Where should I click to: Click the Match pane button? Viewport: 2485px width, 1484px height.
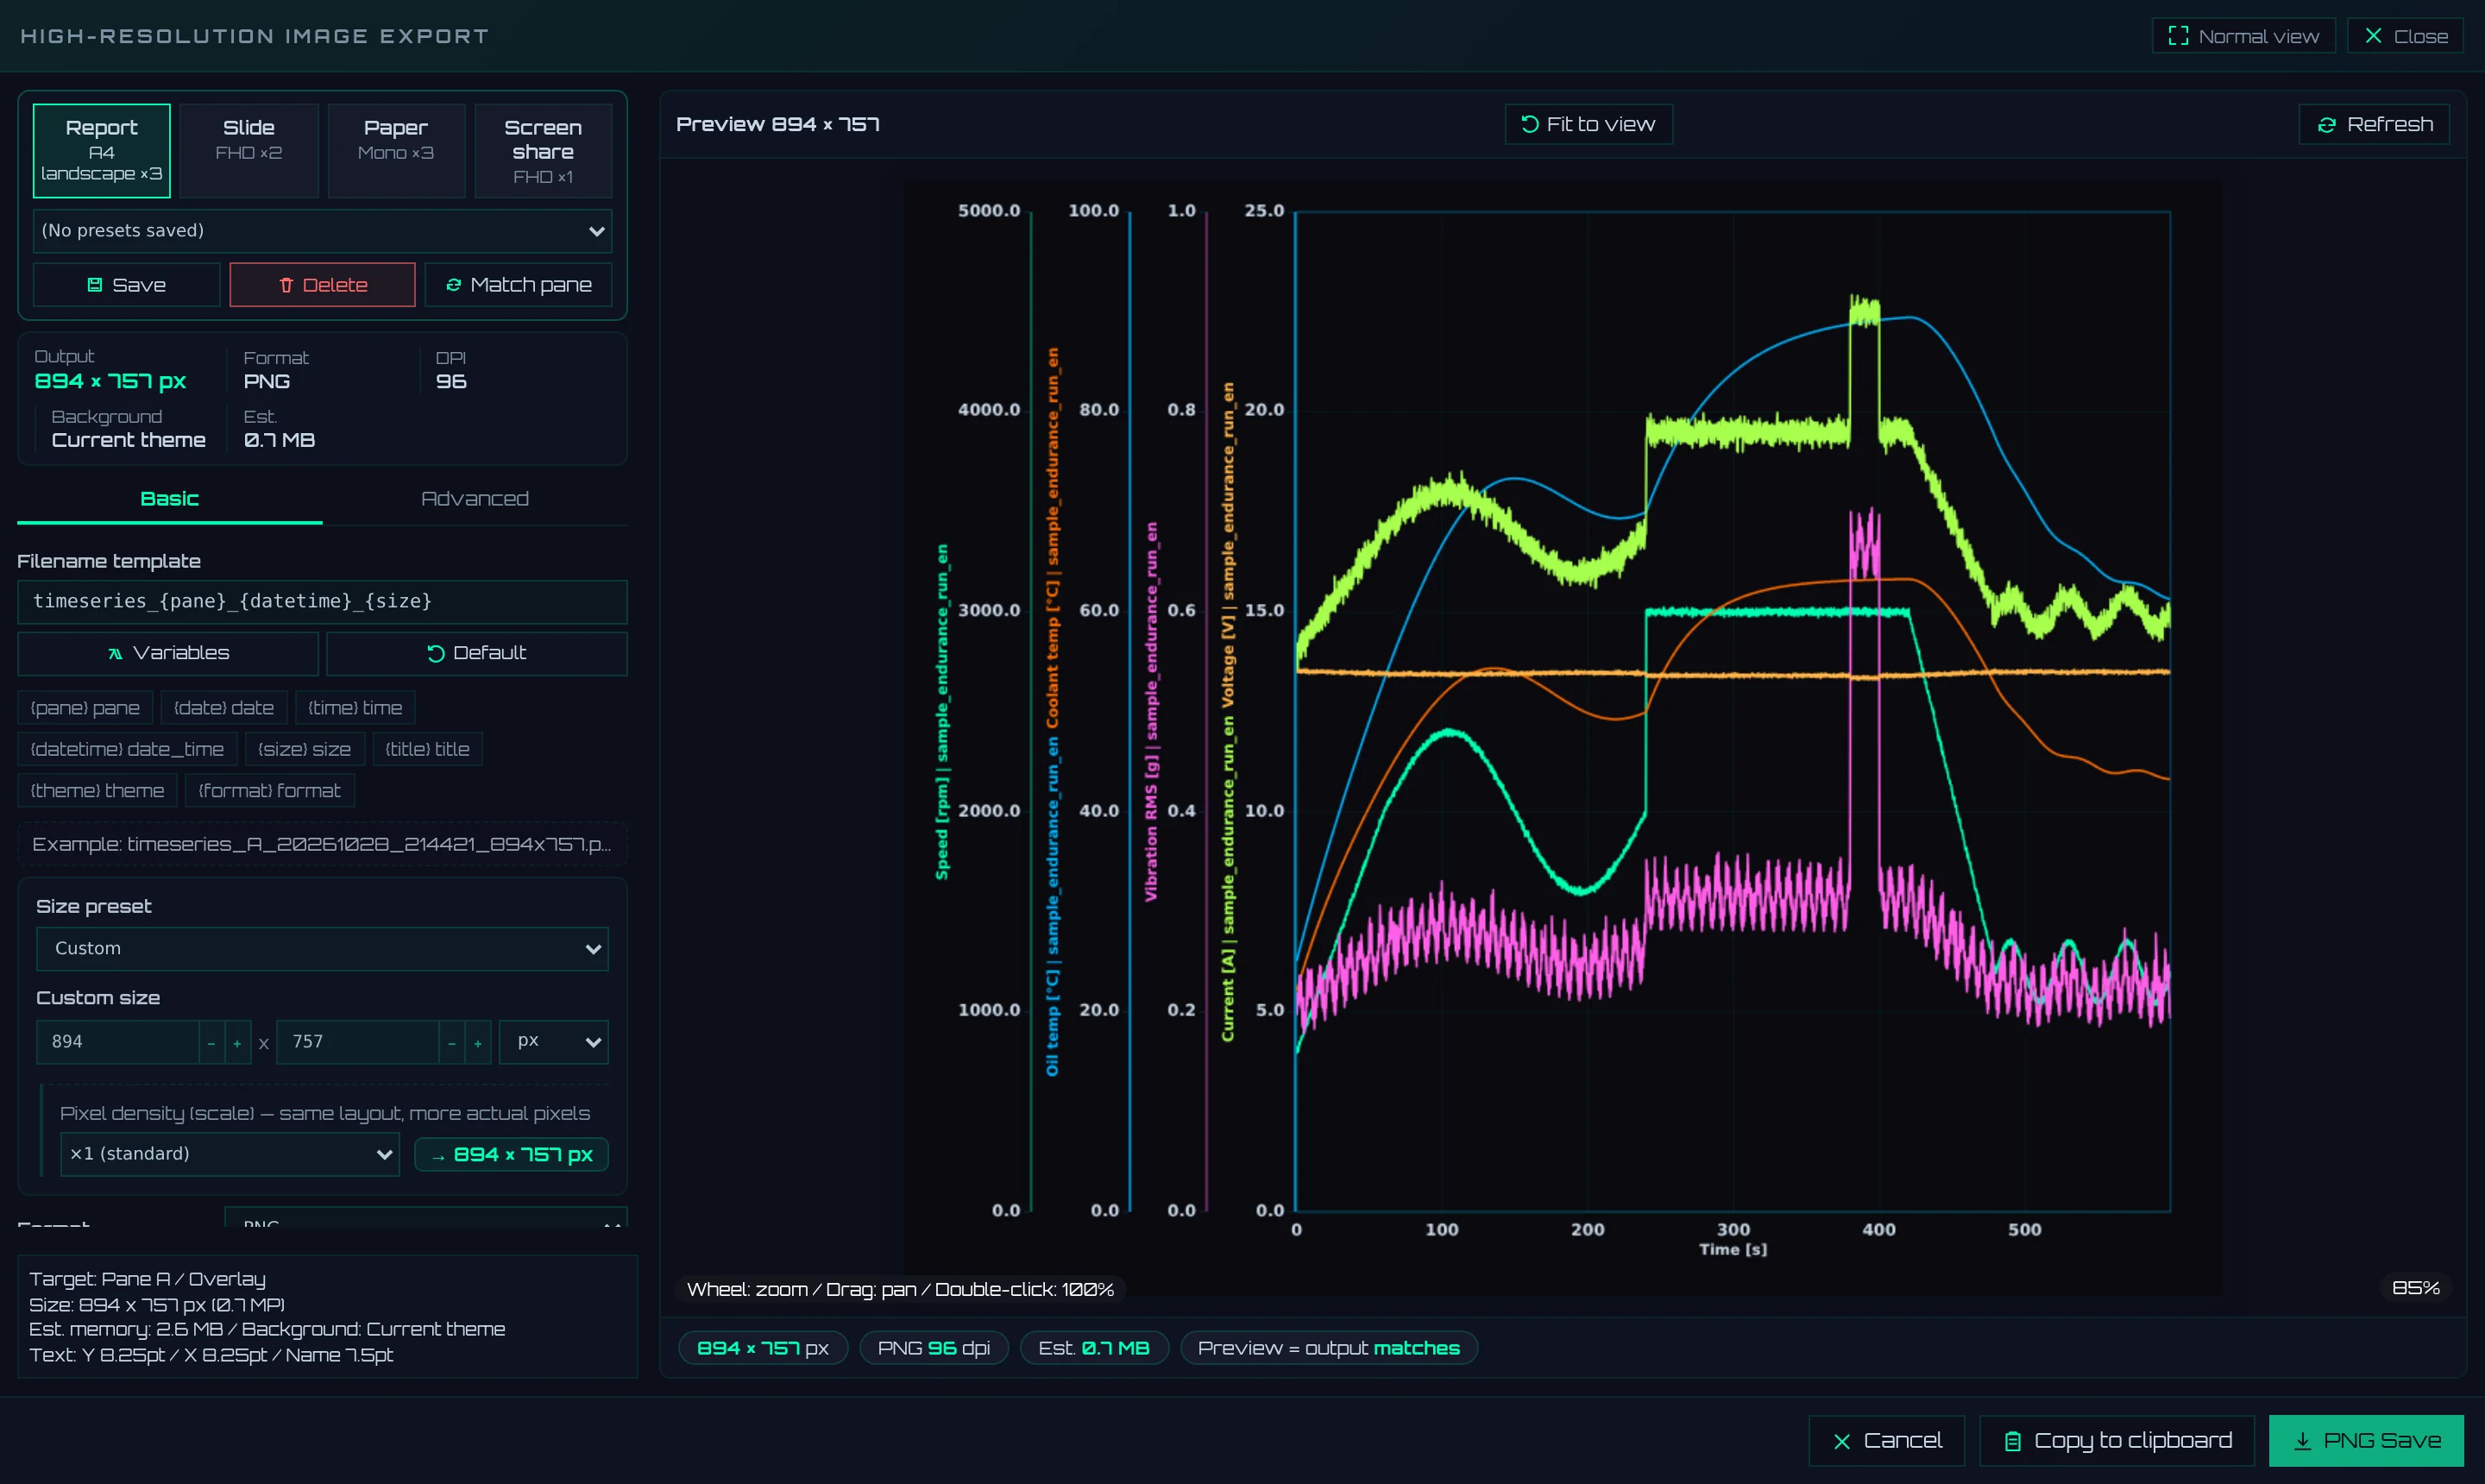(518, 285)
